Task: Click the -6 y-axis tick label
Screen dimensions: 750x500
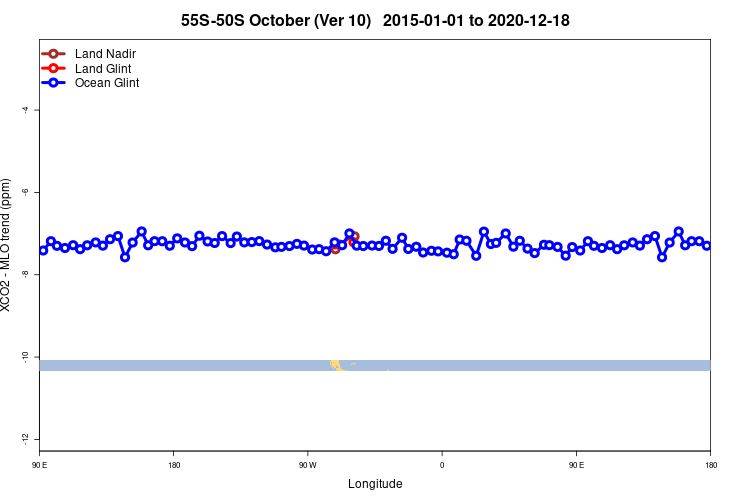Action: coord(25,192)
